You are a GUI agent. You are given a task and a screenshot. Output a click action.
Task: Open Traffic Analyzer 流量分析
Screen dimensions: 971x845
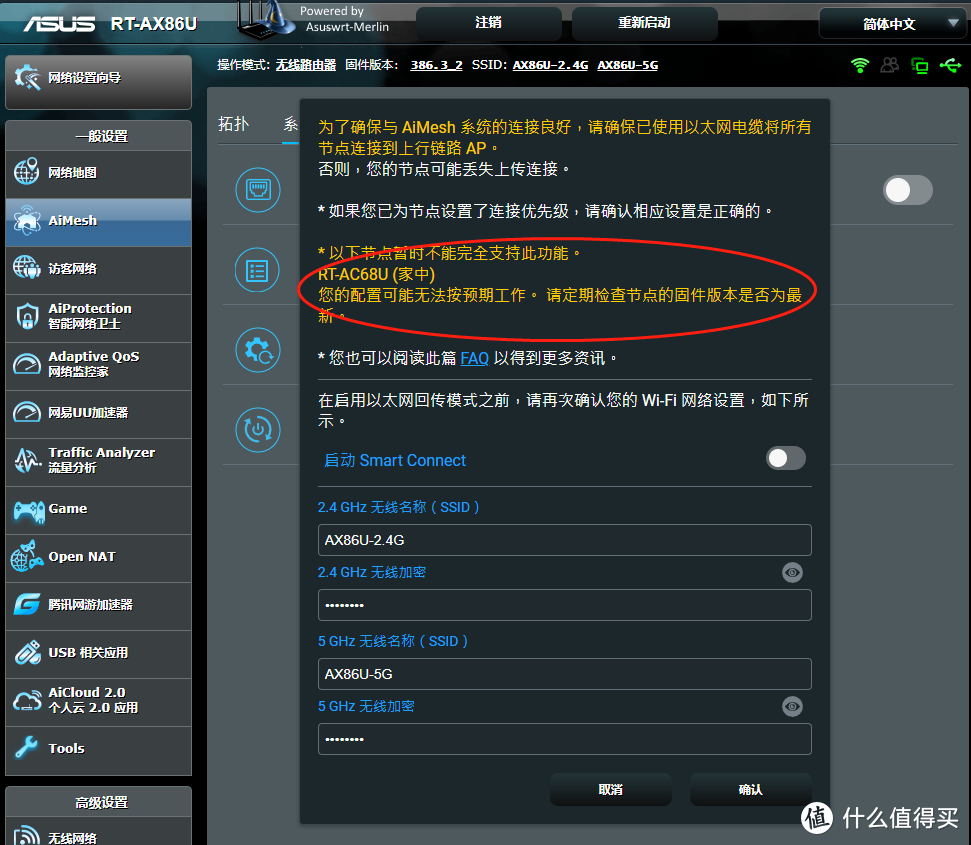97,461
